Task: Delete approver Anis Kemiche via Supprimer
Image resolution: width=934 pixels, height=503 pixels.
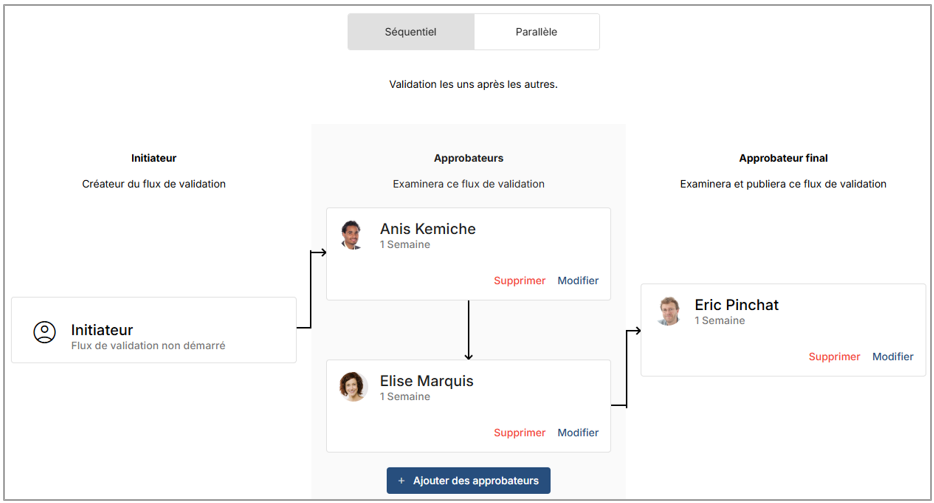Action: click(x=519, y=281)
